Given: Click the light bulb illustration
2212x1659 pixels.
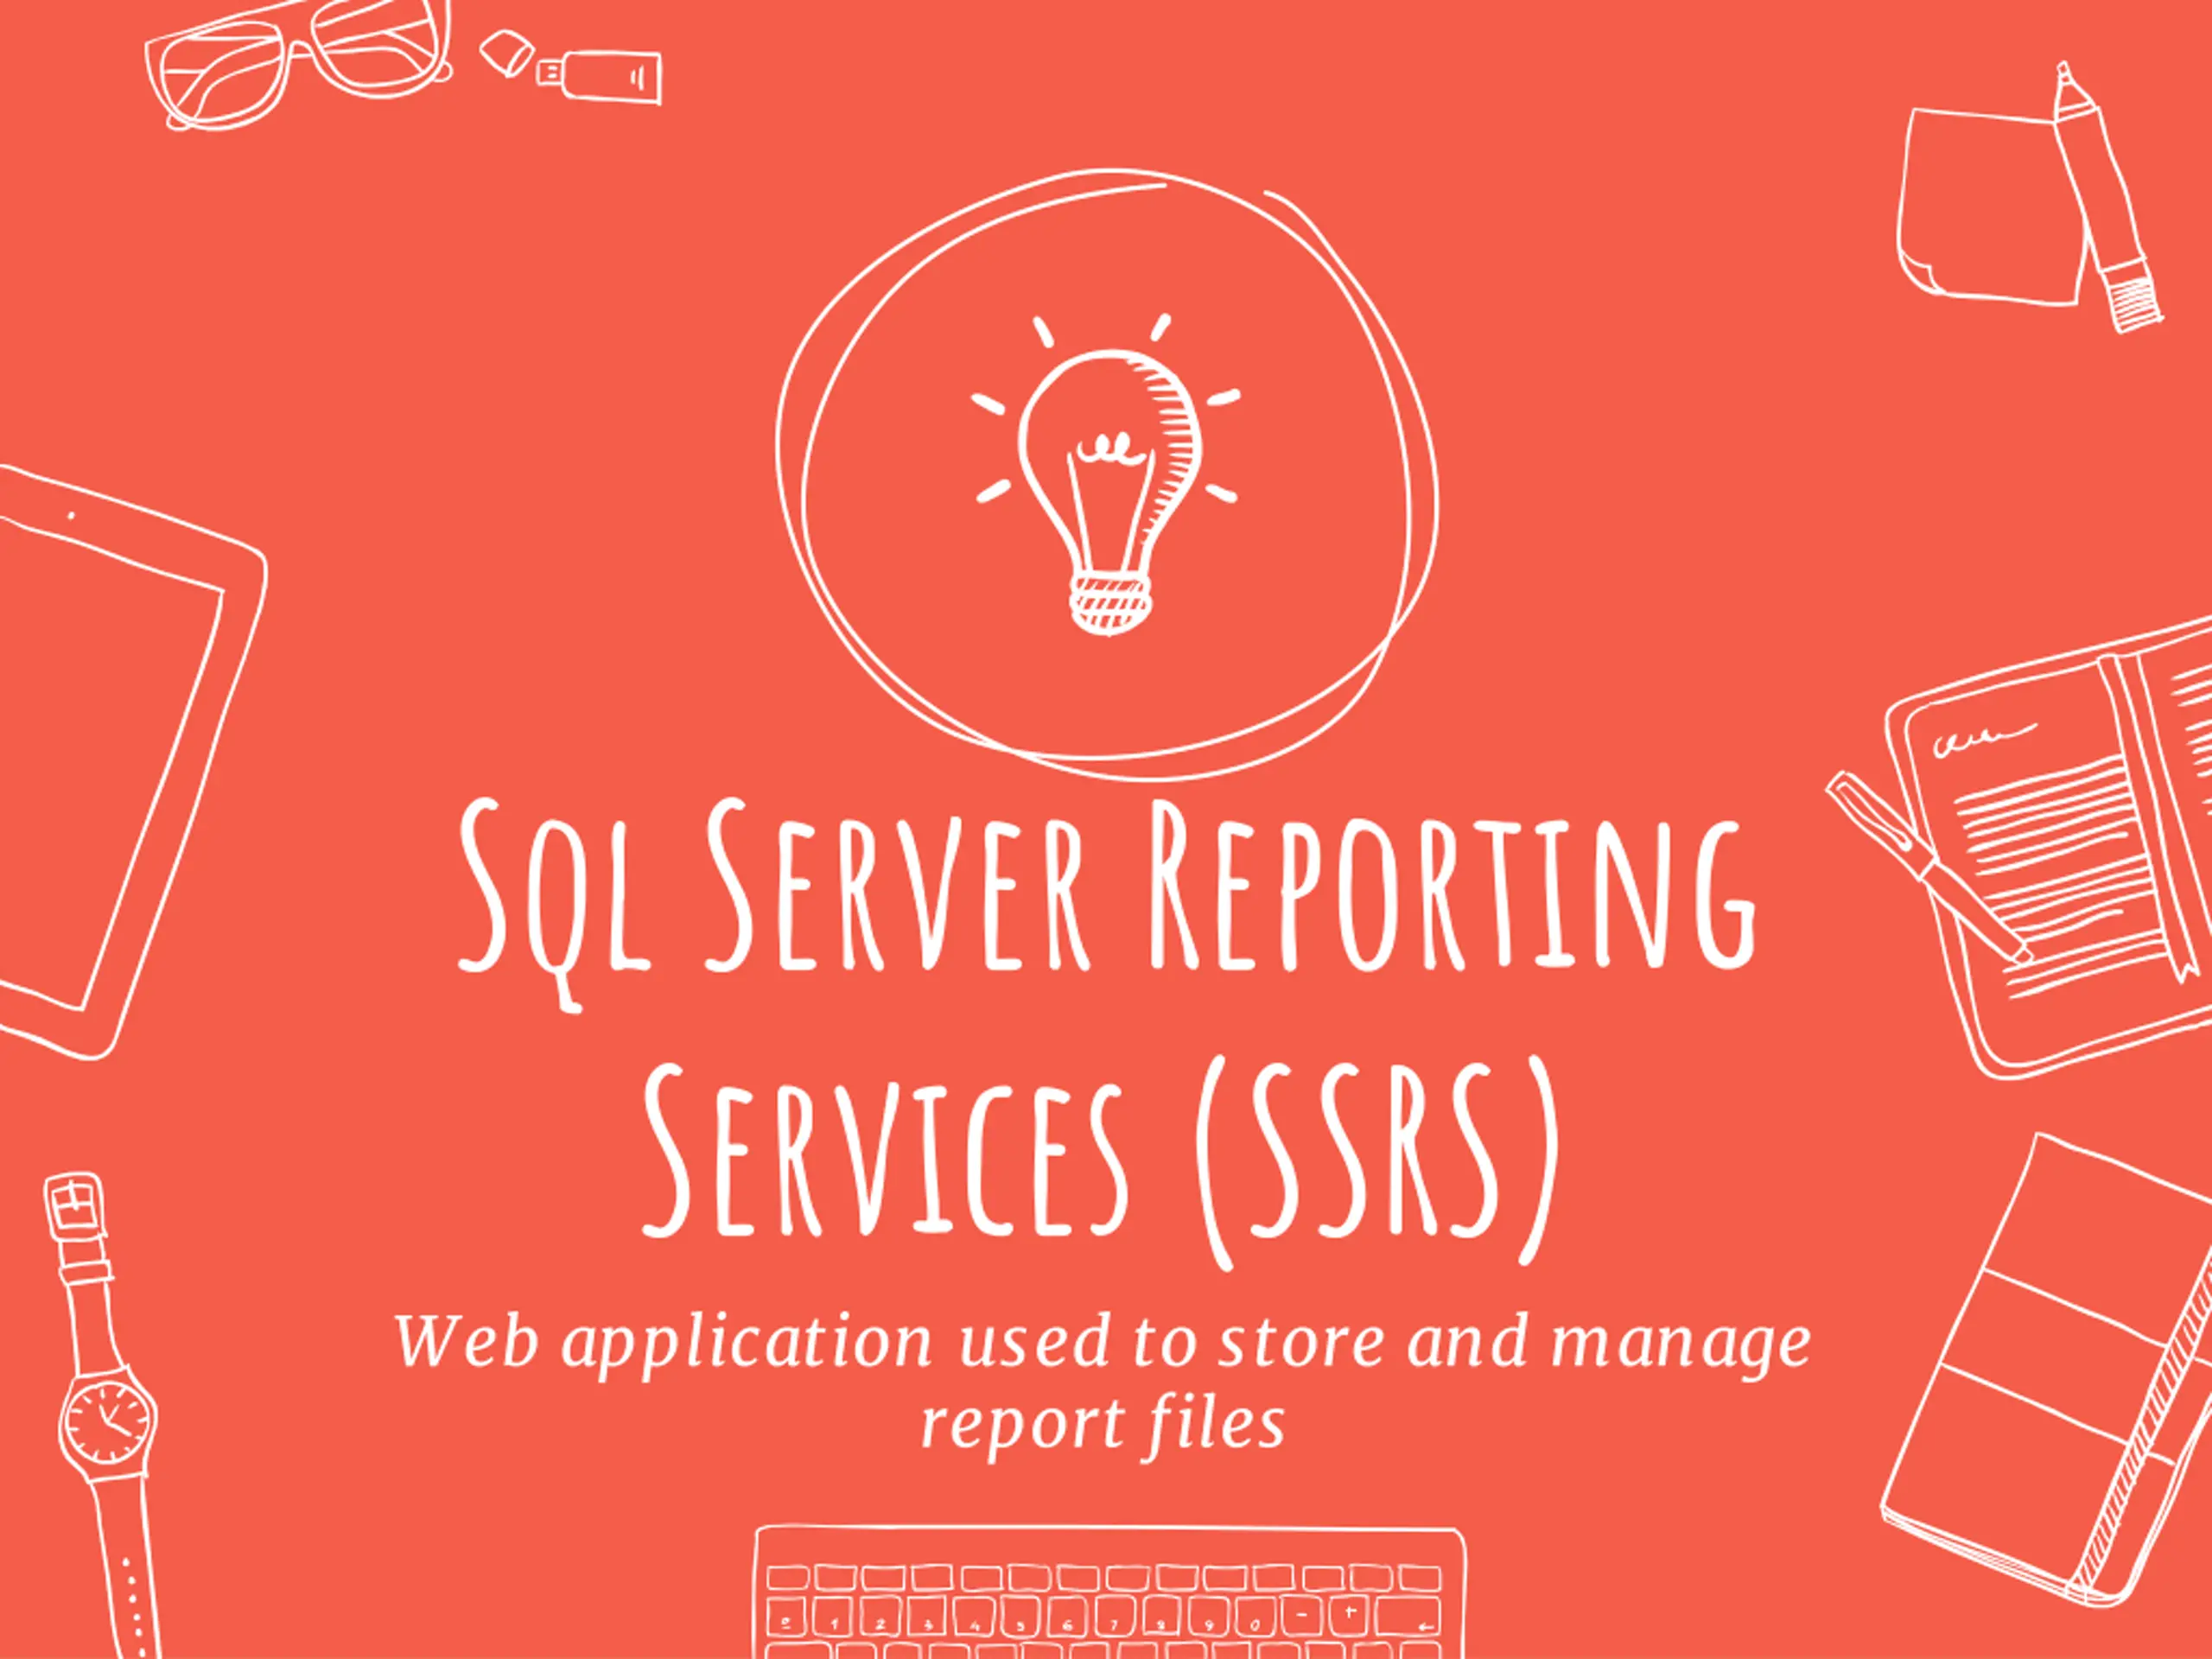Looking at the screenshot, I should [1106, 475].
